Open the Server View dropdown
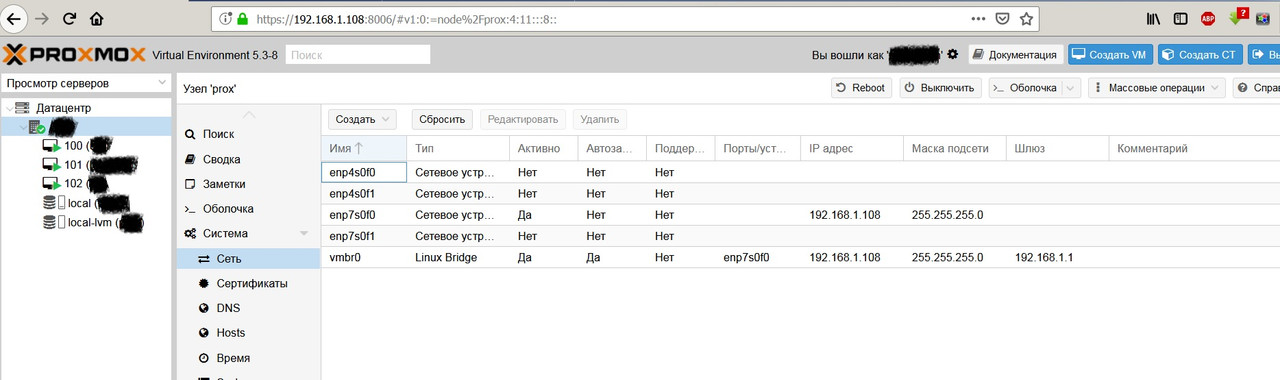Image resolution: width=1280 pixels, height=380 pixels. click(x=87, y=84)
